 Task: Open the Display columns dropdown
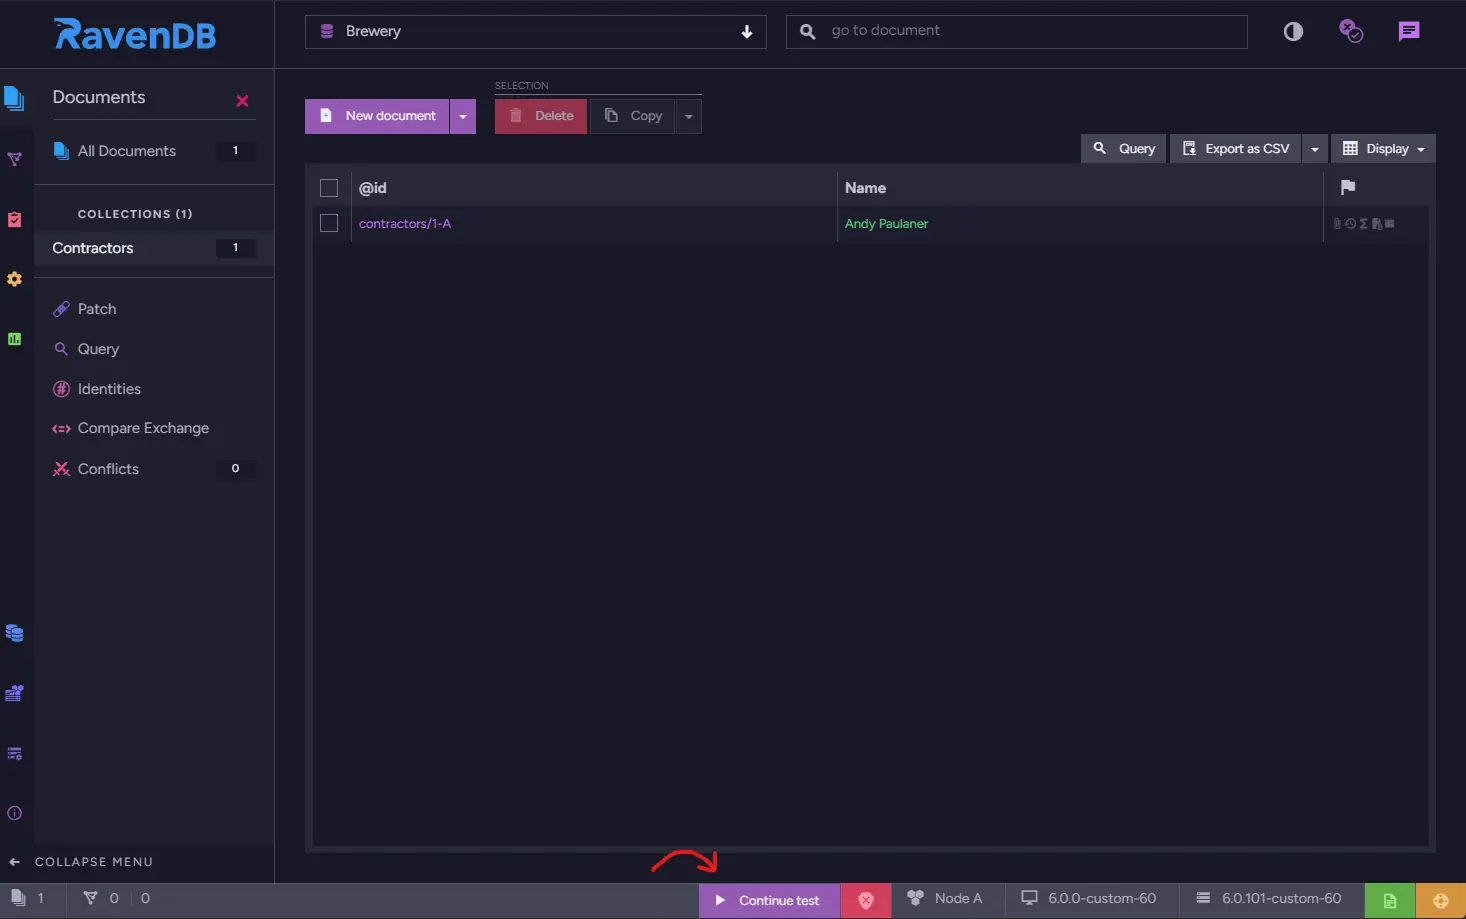tap(1383, 149)
